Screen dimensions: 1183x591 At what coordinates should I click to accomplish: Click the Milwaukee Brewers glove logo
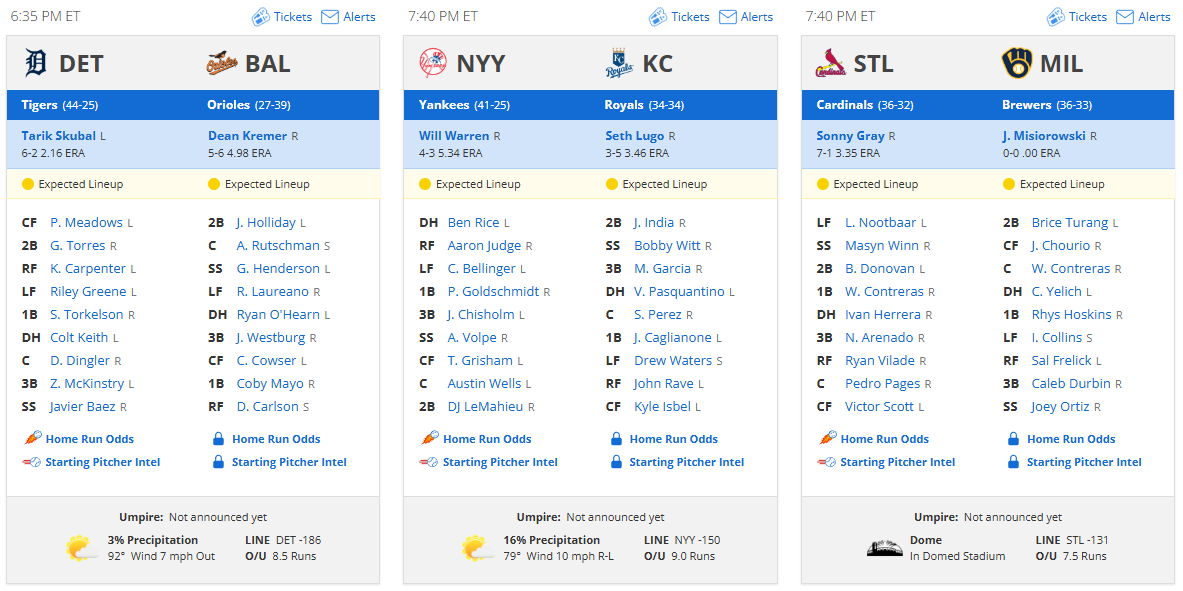point(1016,63)
